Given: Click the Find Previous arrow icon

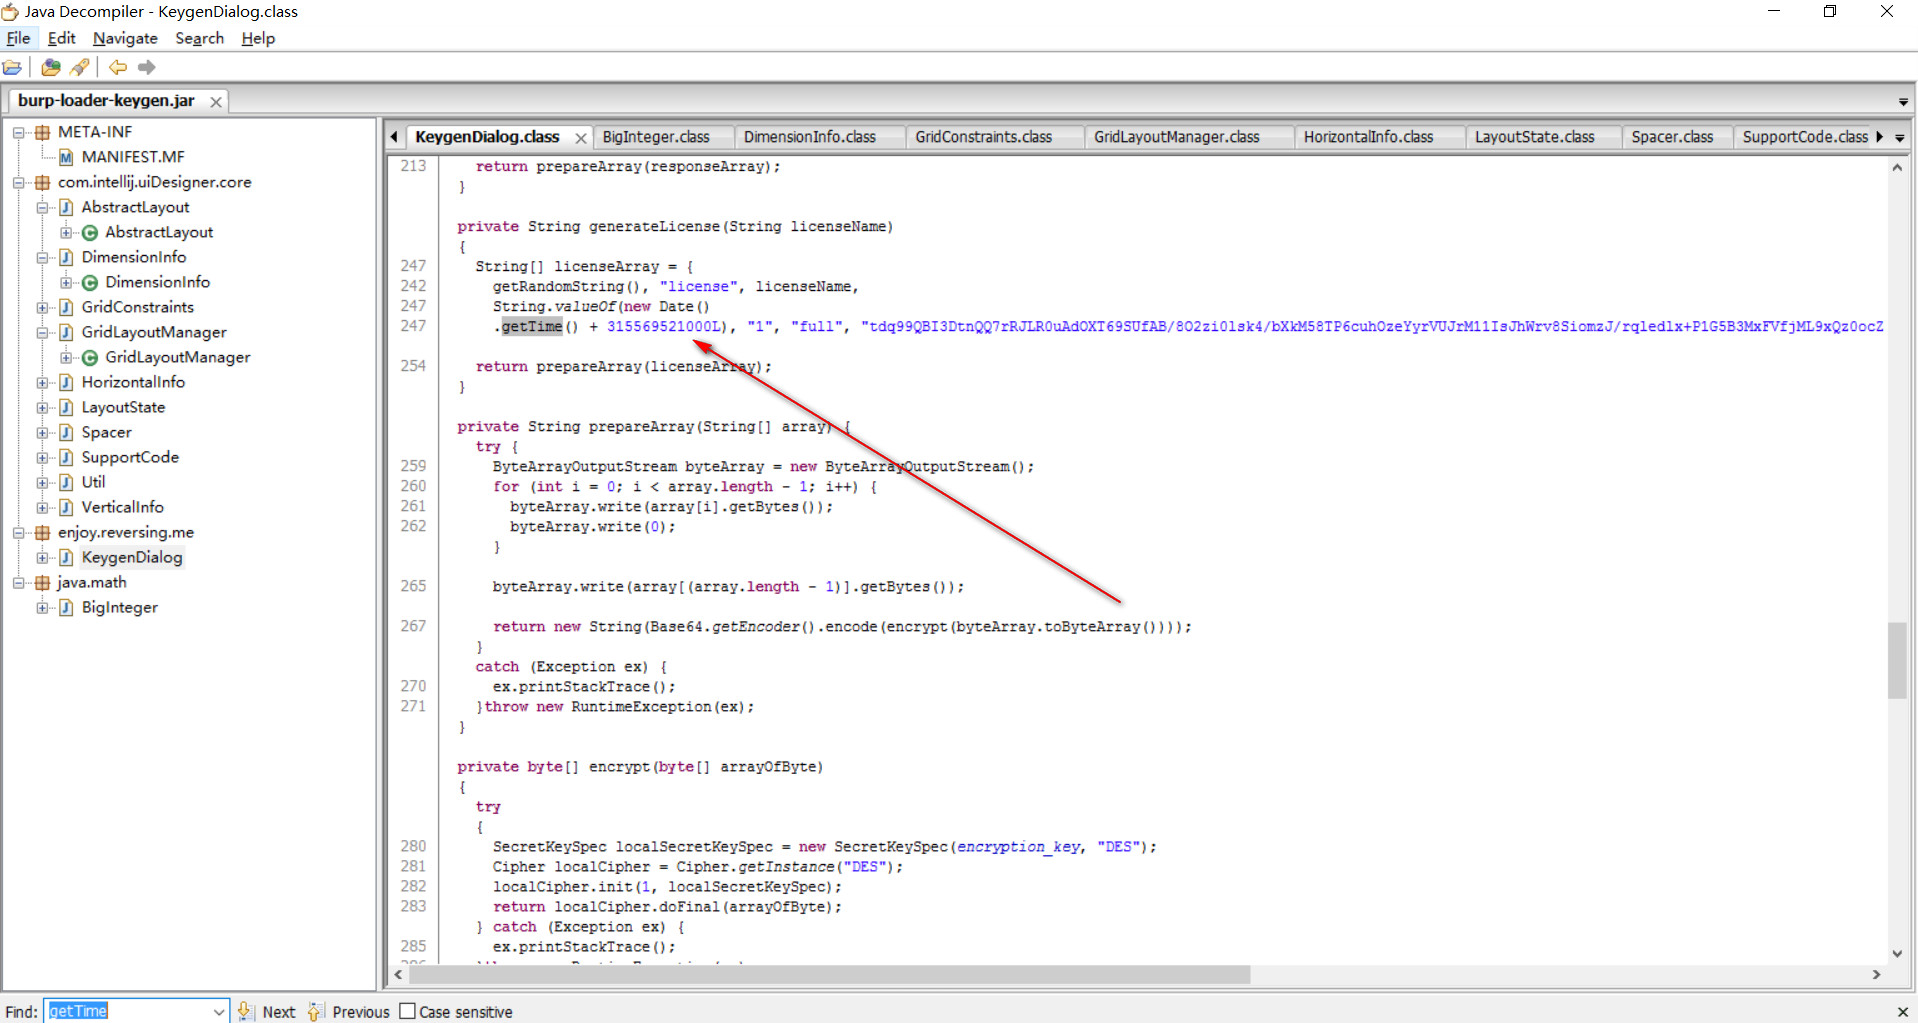Looking at the screenshot, I should pos(315,1011).
